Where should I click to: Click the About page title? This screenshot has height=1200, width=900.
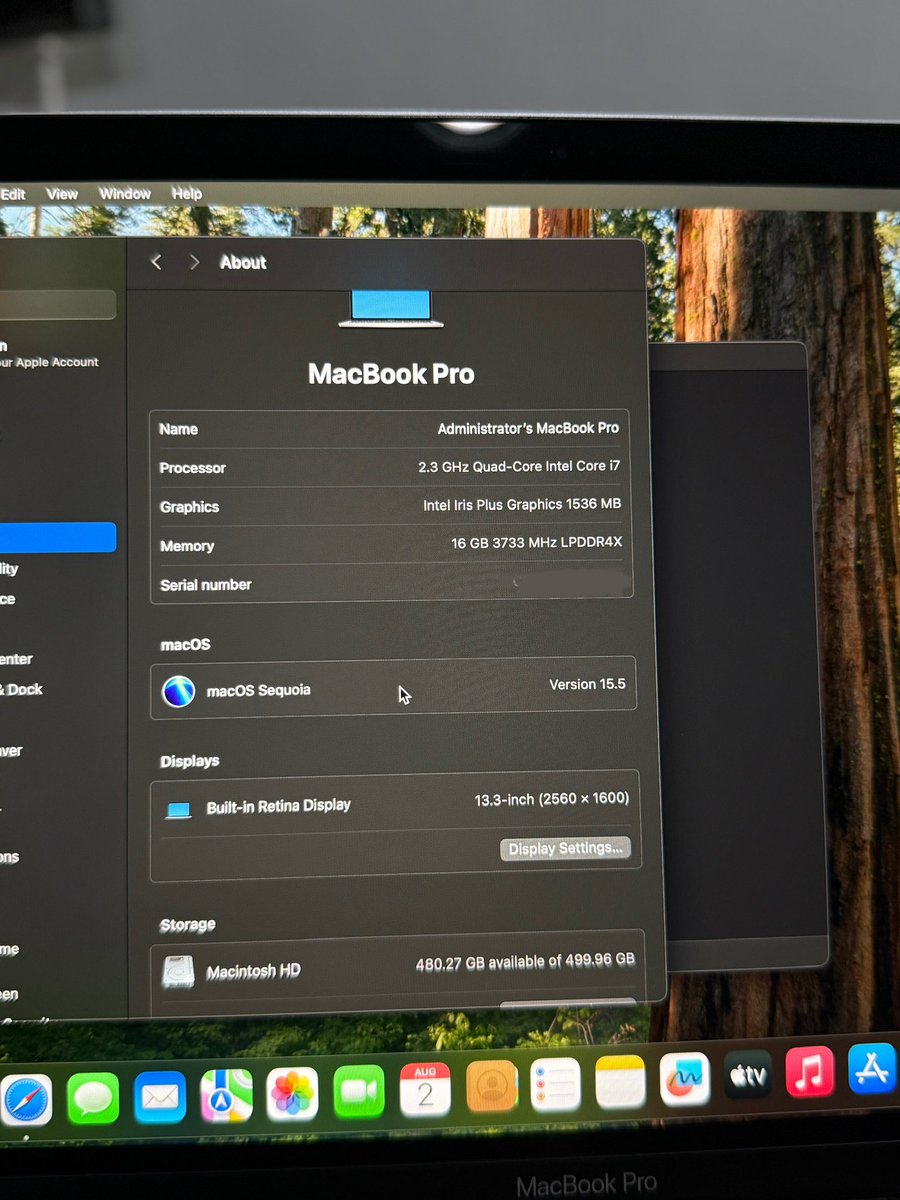click(x=243, y=262)
